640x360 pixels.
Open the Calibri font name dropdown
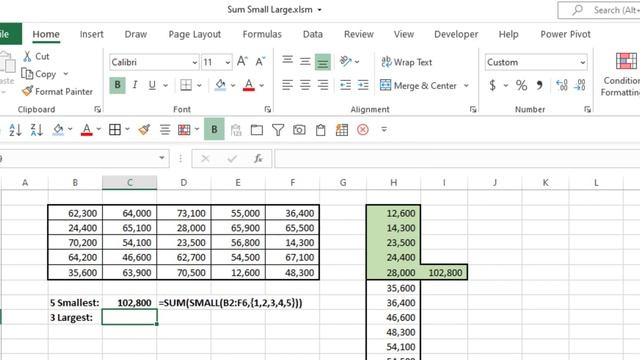195,62
